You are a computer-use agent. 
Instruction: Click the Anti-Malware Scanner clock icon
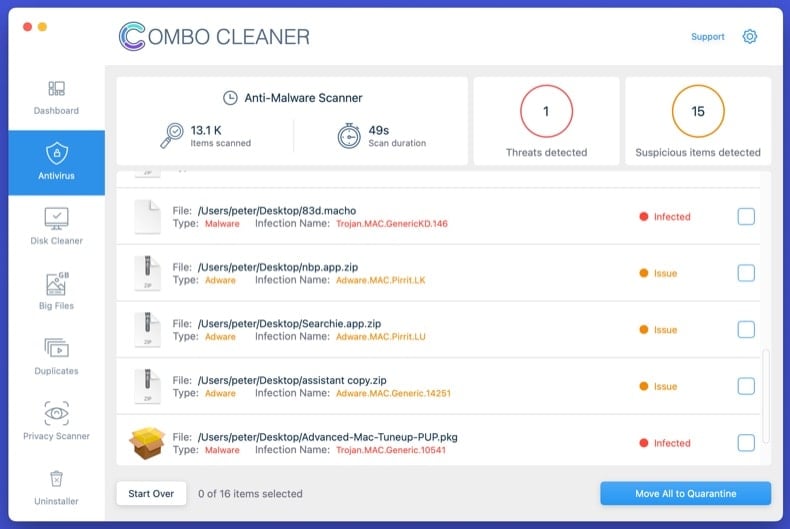point(230,98)
